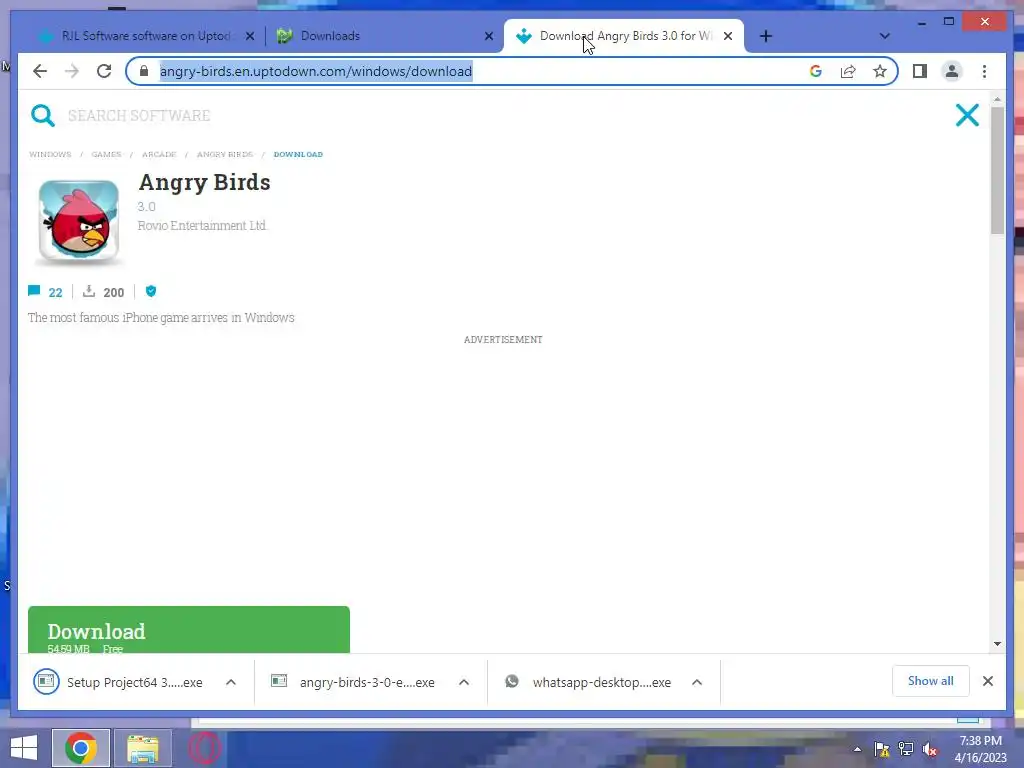Share this page using the share icon

tap(848, 71)
